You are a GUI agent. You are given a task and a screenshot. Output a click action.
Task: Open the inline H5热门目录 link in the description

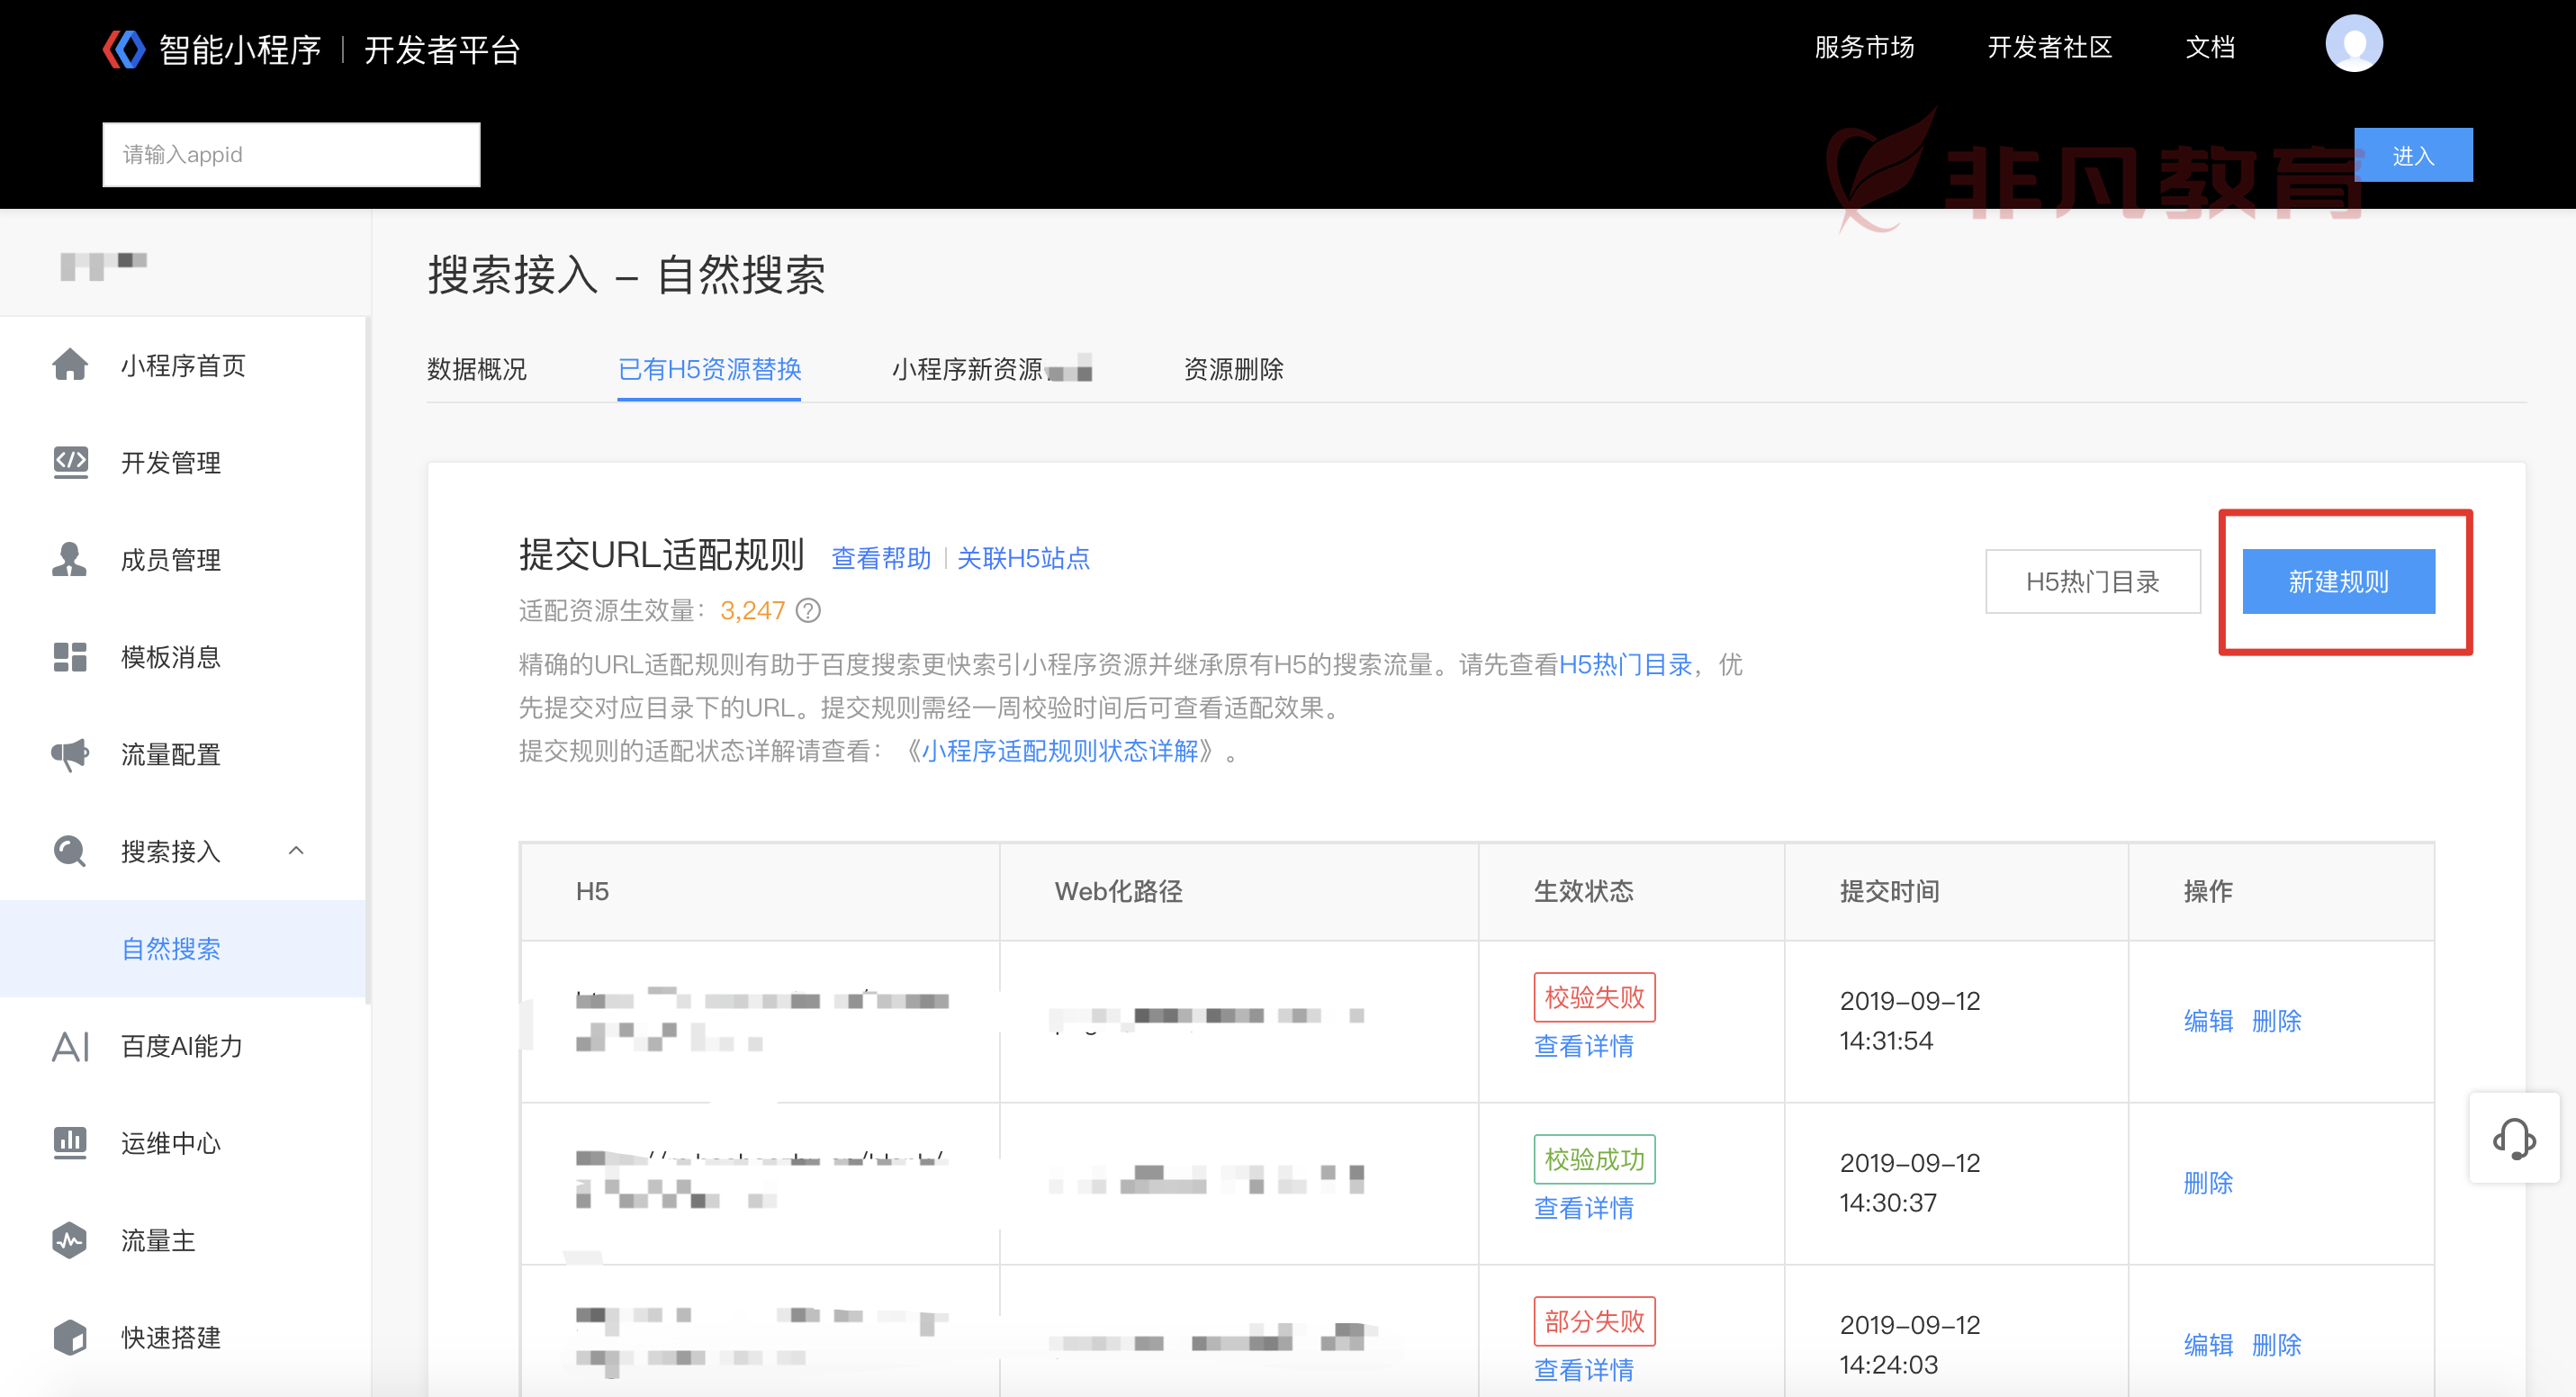click(x=1625, y=665)
